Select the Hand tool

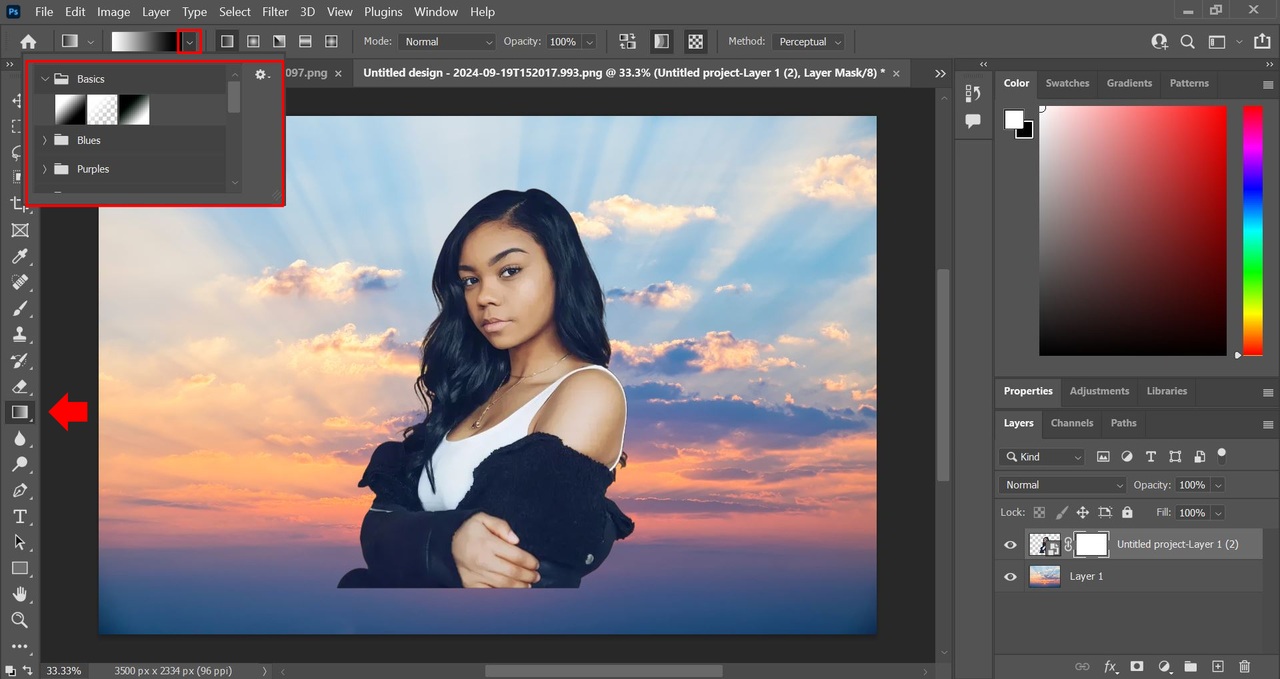point(19,594)
